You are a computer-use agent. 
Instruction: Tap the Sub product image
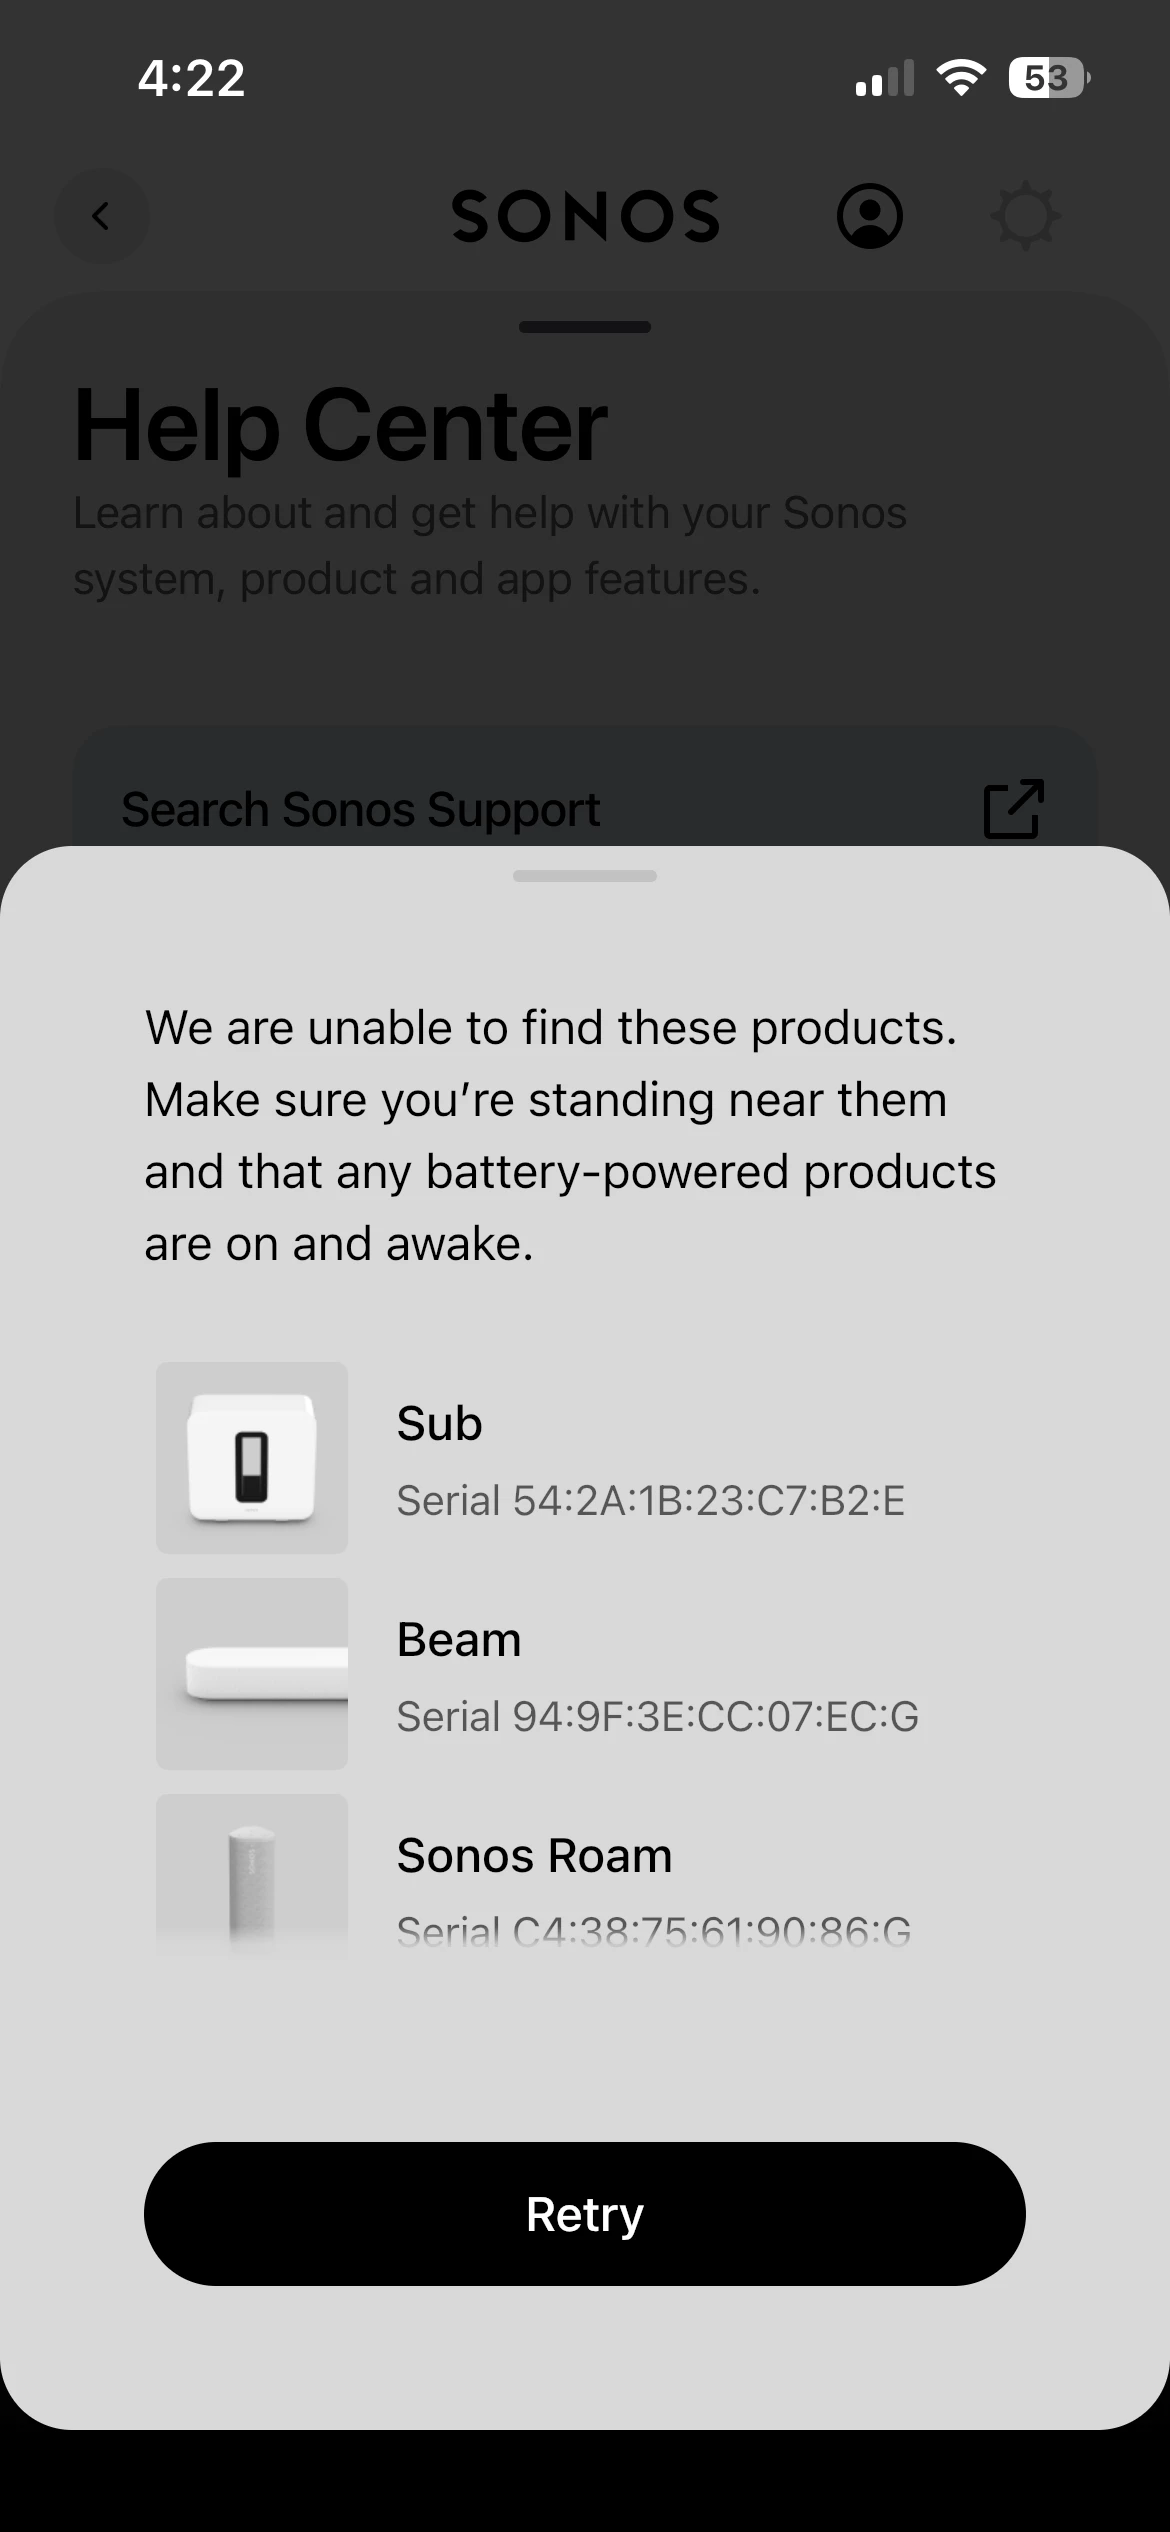point(252,1457)
